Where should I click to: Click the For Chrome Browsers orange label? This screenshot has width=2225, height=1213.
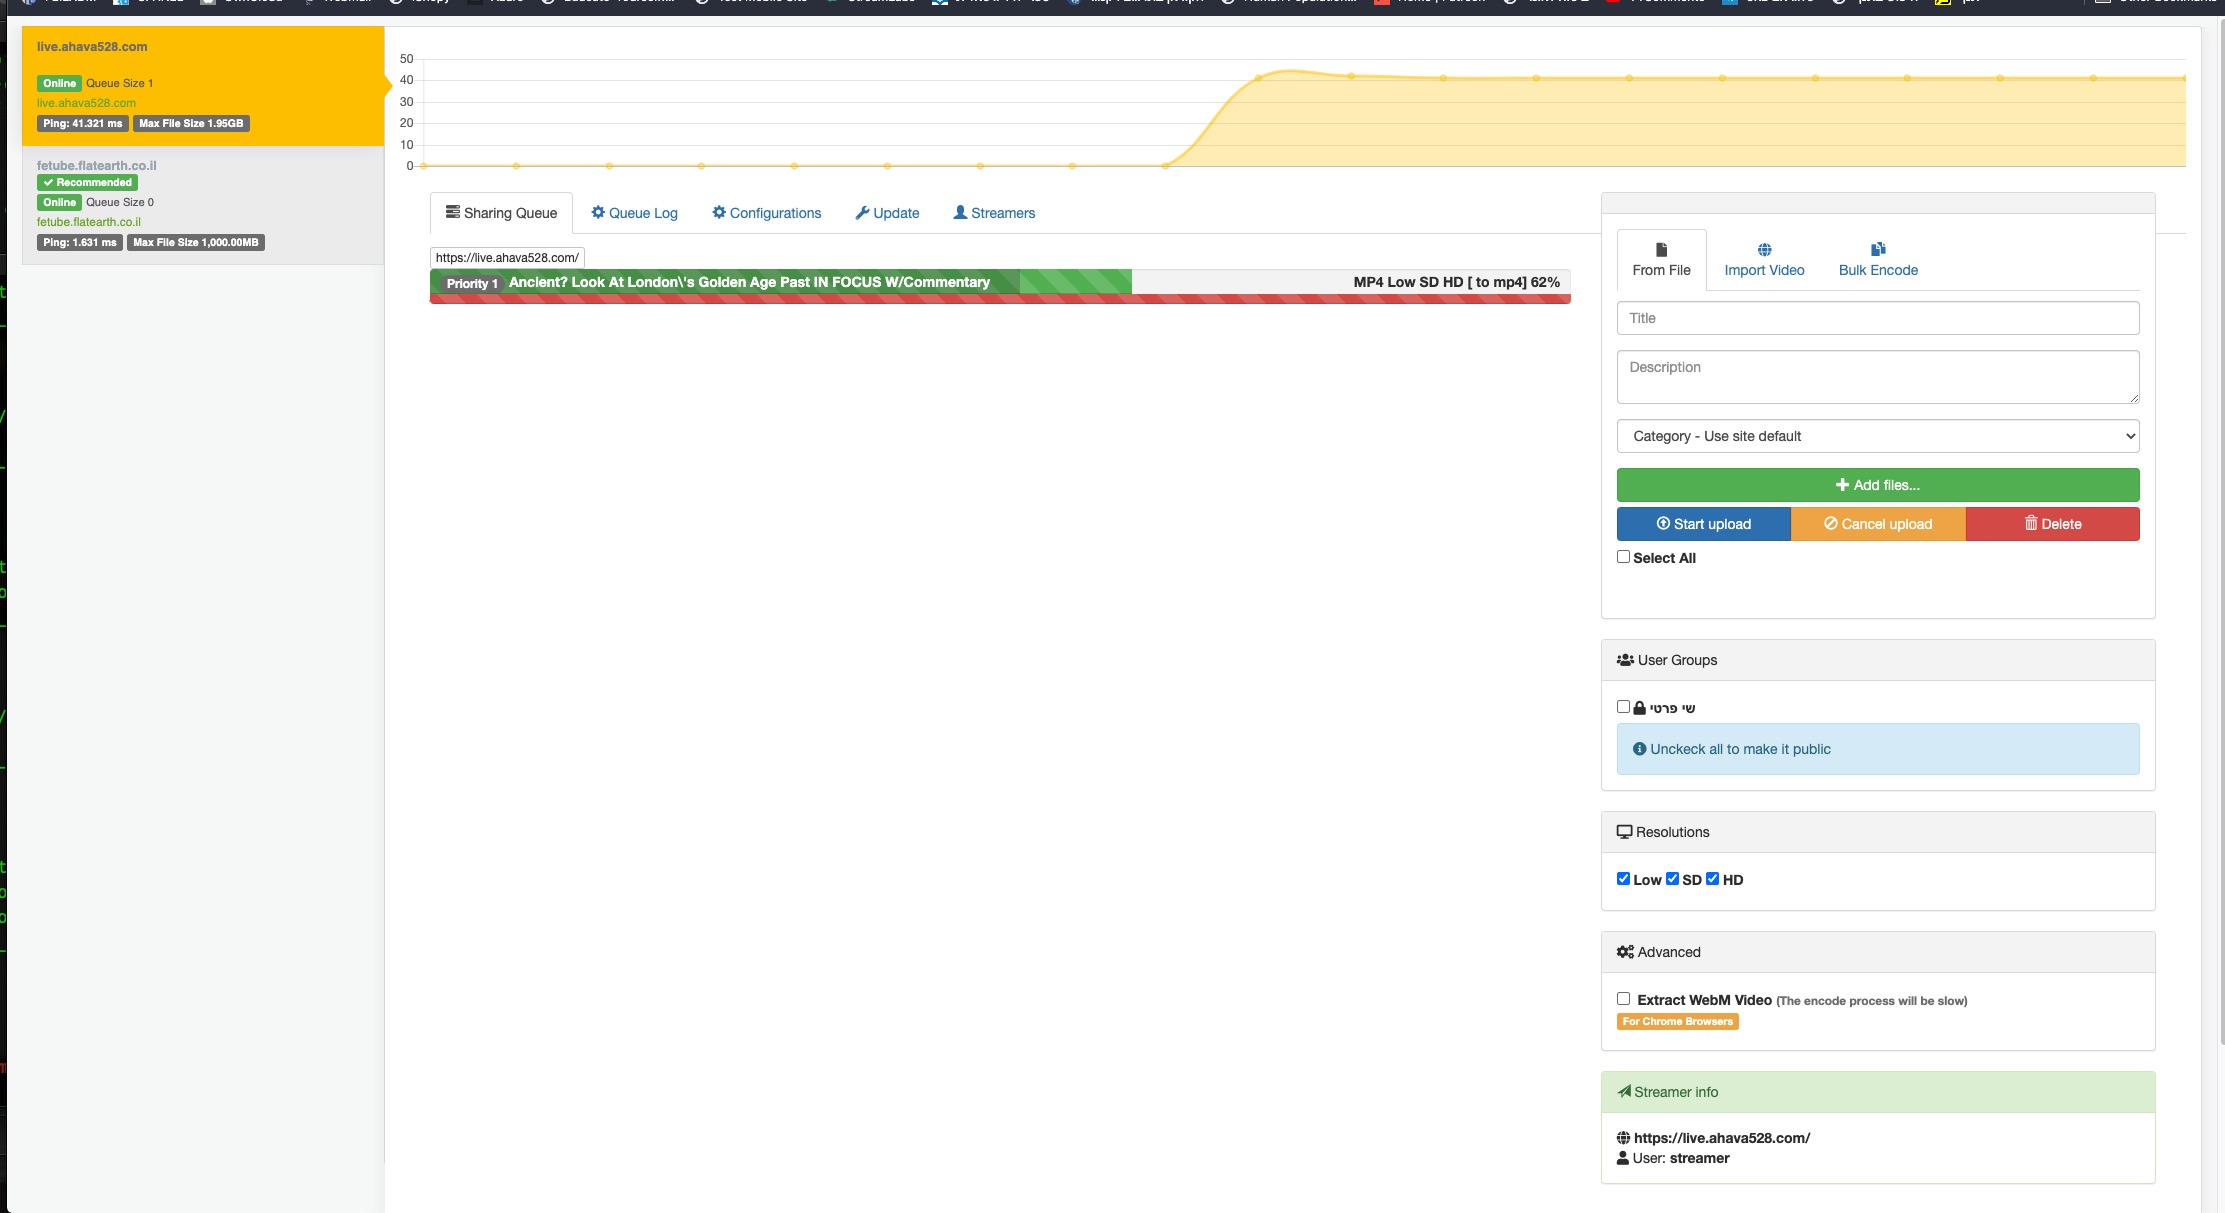click(1677, 1021)
